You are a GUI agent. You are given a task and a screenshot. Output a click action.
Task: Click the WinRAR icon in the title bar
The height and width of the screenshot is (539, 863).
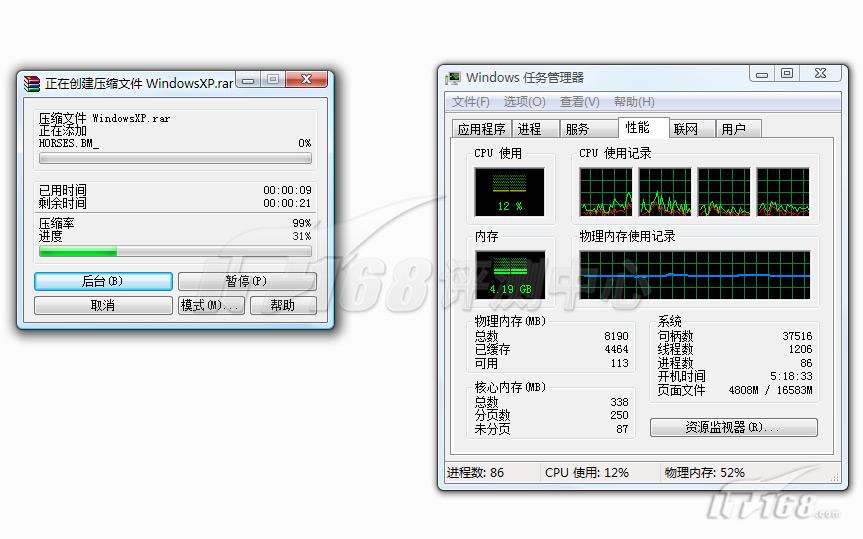click(32, 83)
